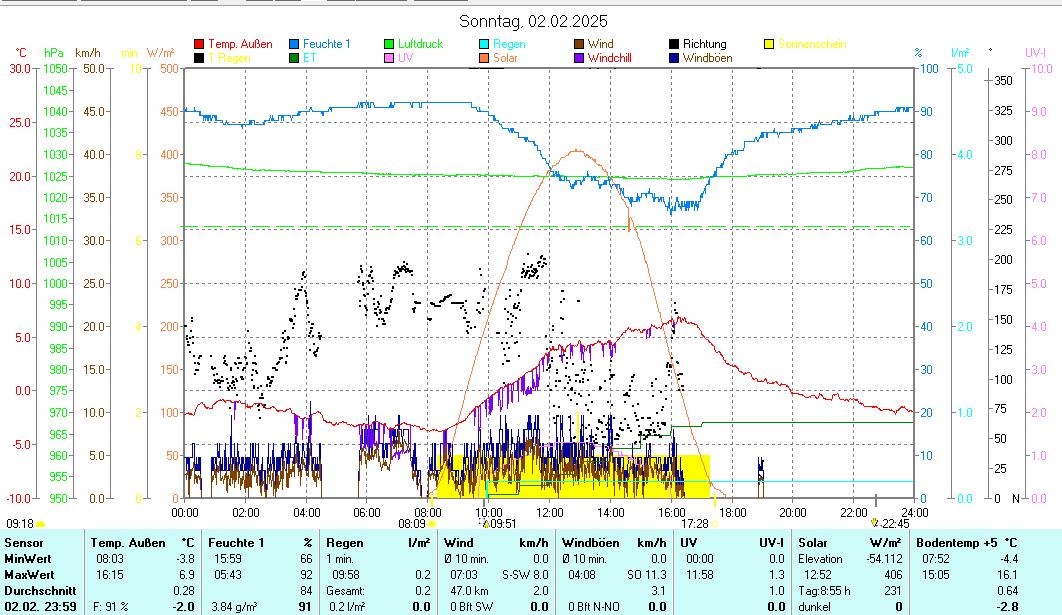Click the current soil temperature -2.8
Viewport: 1062px width, 615px height.
(1008, 607)
